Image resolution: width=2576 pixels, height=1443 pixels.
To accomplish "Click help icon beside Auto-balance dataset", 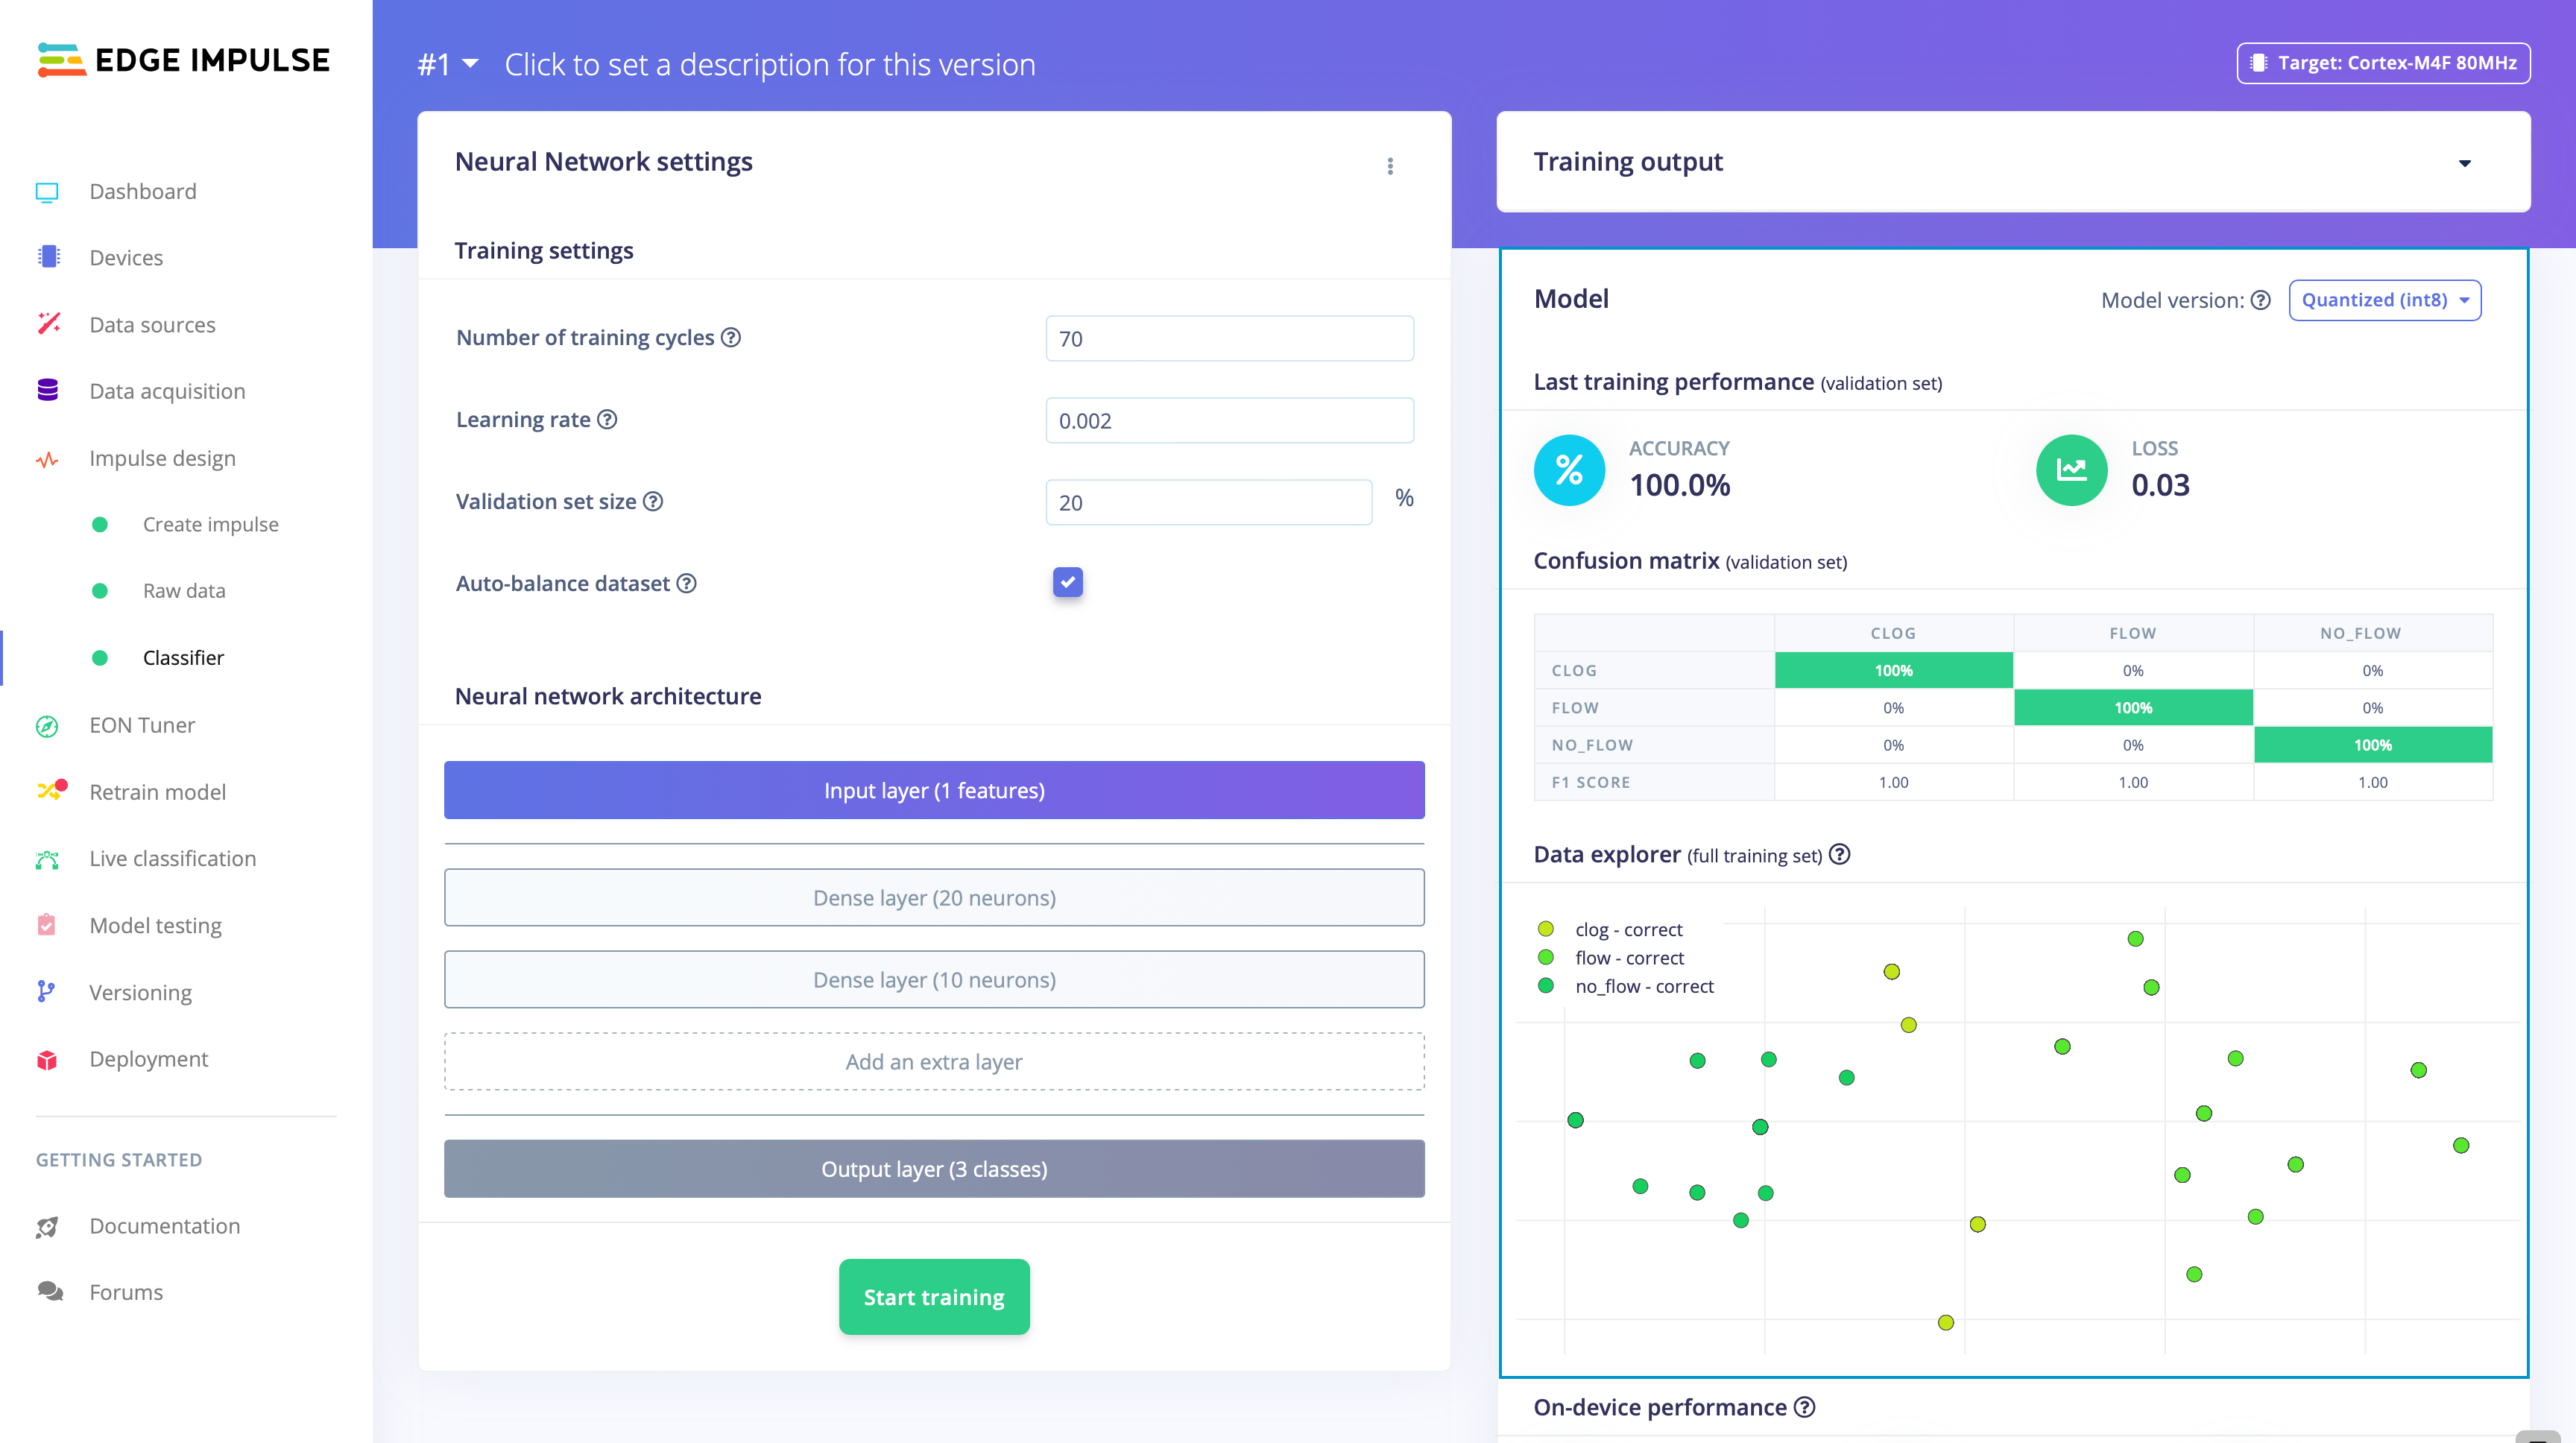I will pyautogui.click(x=686, y=583).
